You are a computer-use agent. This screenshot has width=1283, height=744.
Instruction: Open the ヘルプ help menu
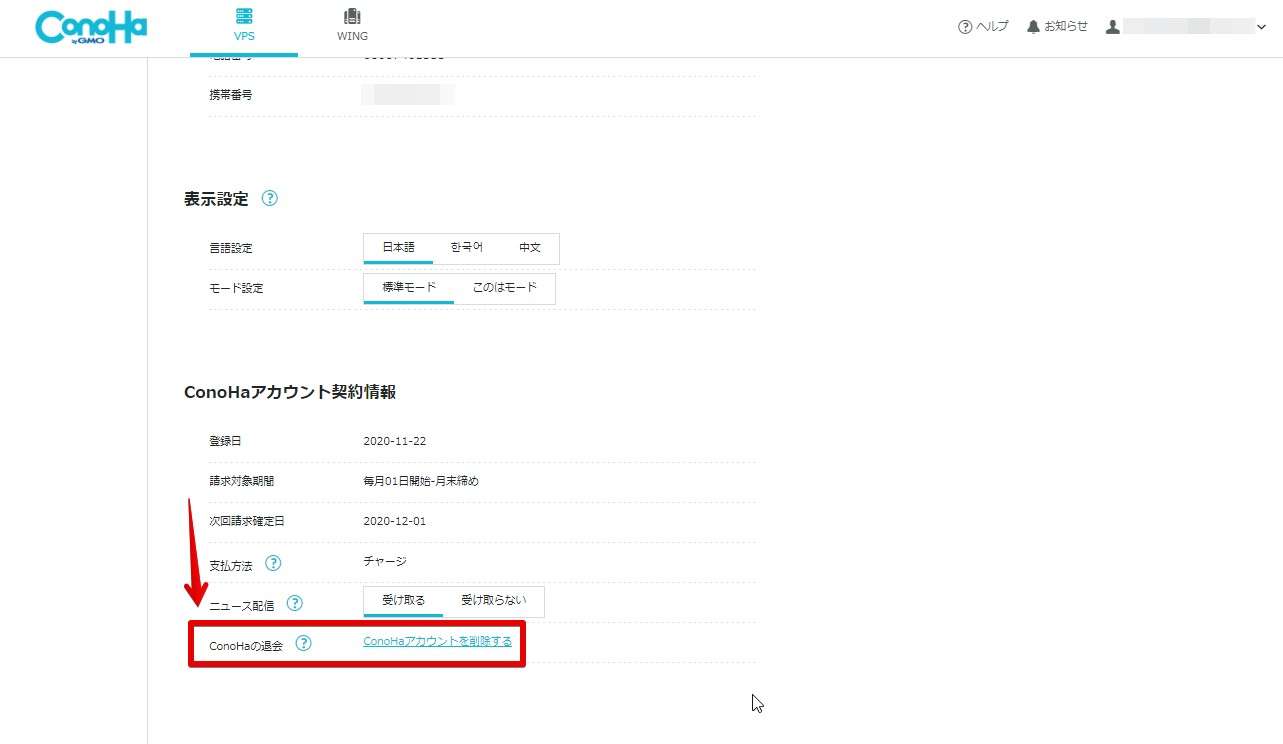(983, 27)
